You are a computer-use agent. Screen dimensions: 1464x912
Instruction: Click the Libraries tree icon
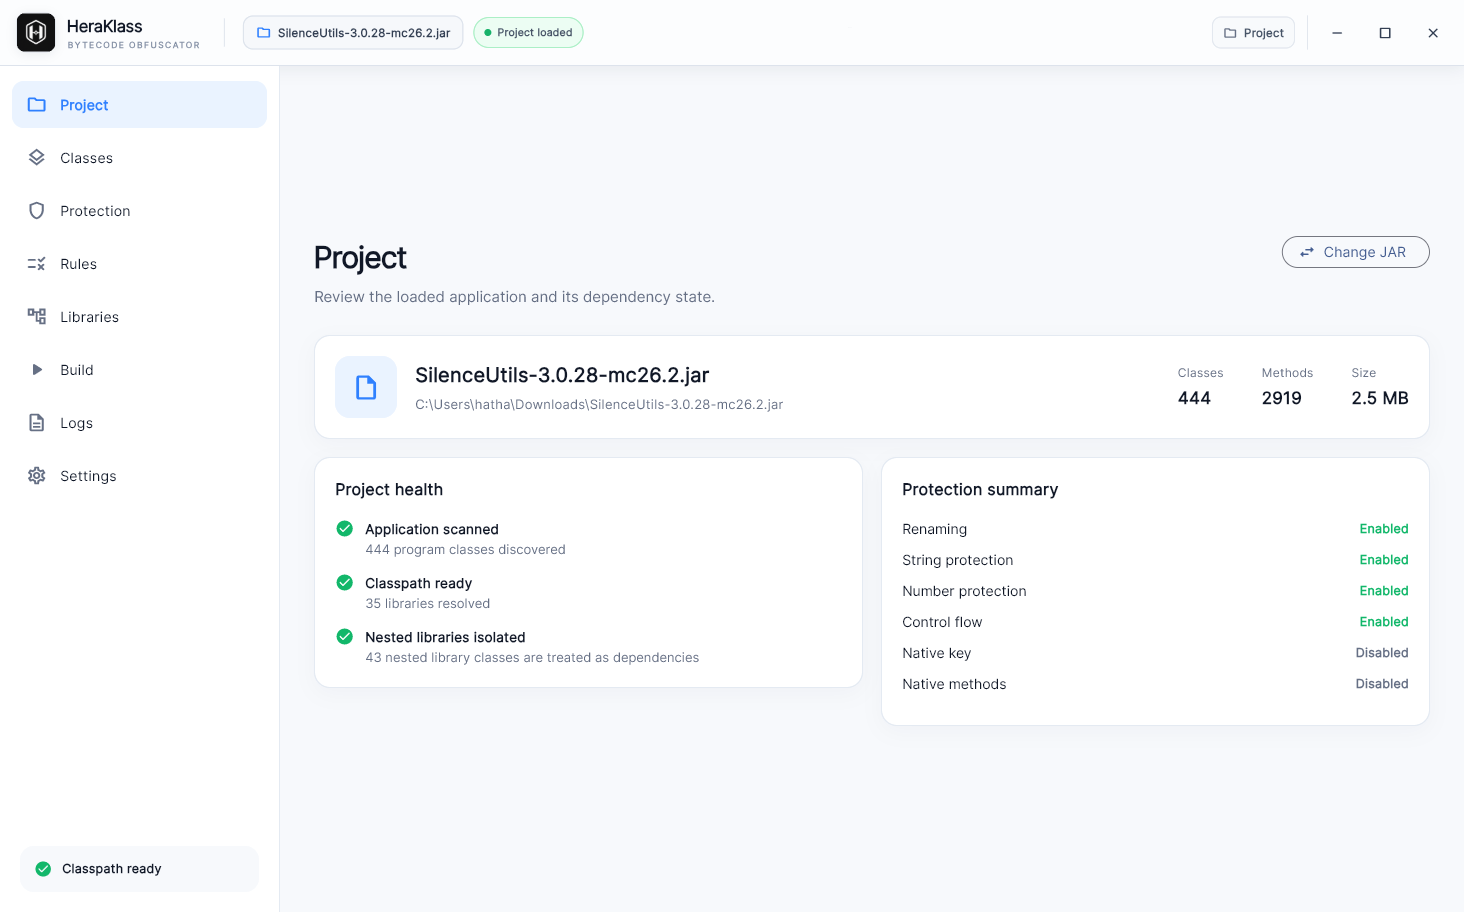pyautogui.click(x=37, y=317)
